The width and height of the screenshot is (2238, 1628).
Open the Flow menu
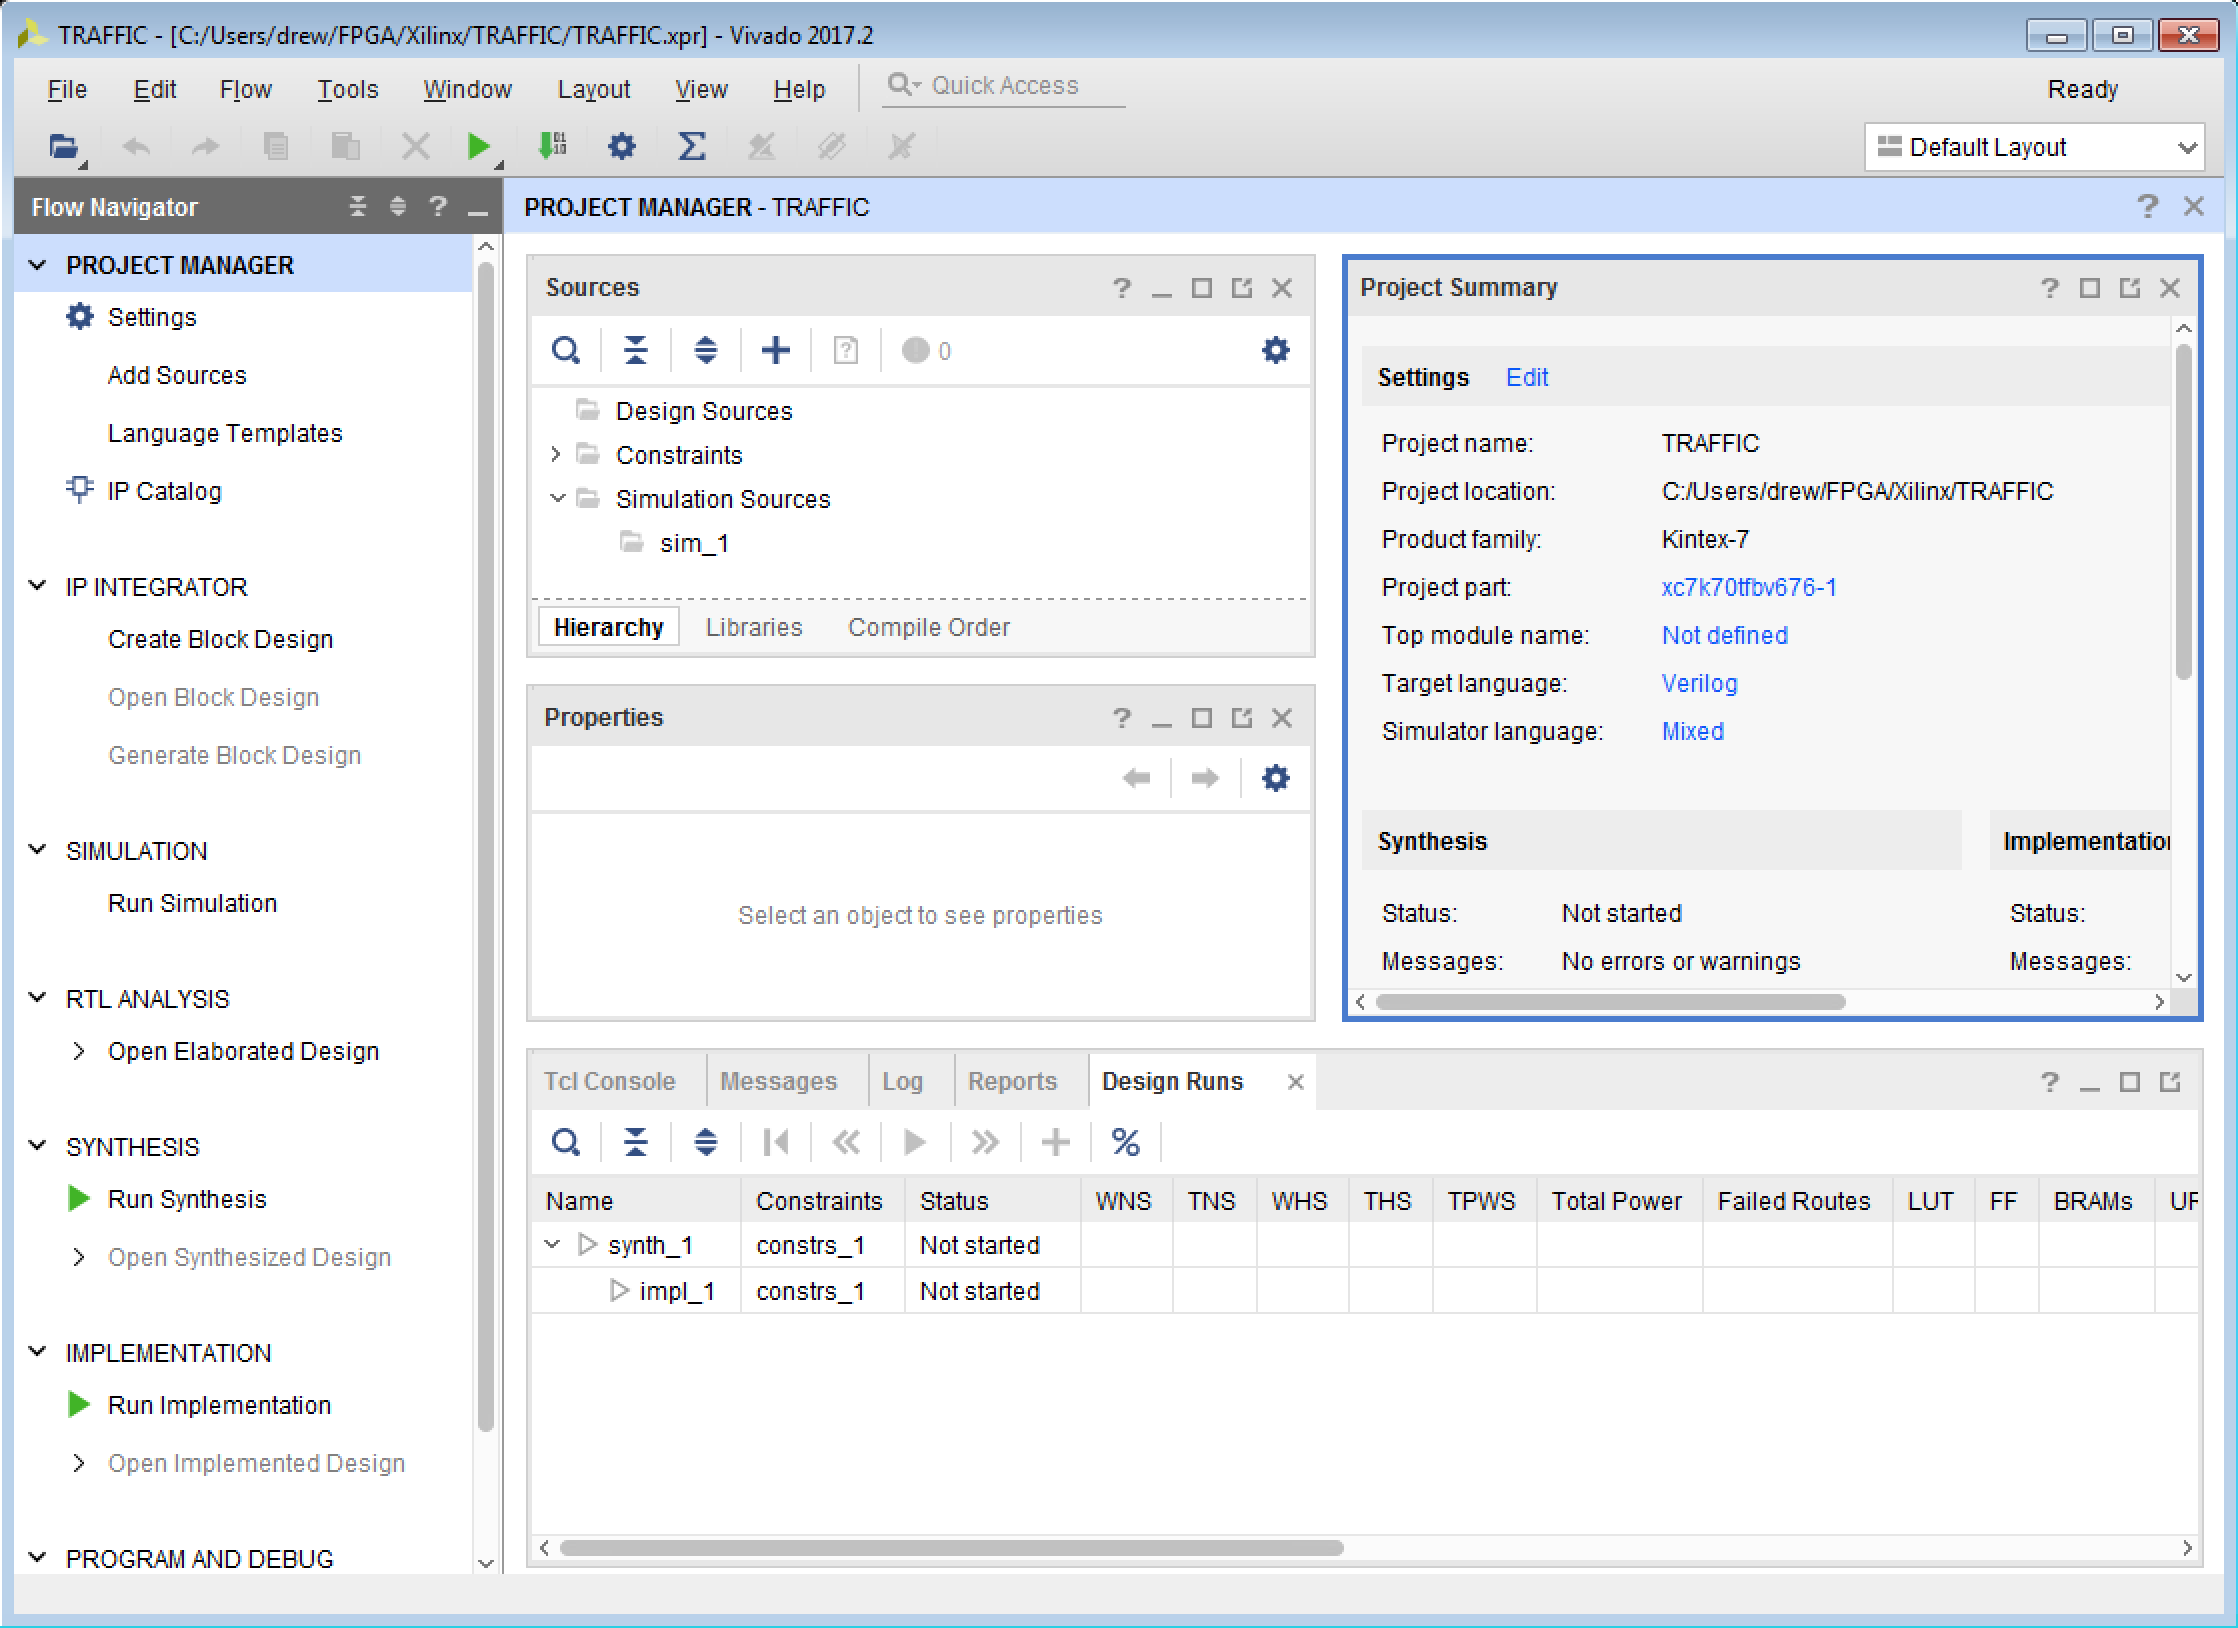[246, 90]
